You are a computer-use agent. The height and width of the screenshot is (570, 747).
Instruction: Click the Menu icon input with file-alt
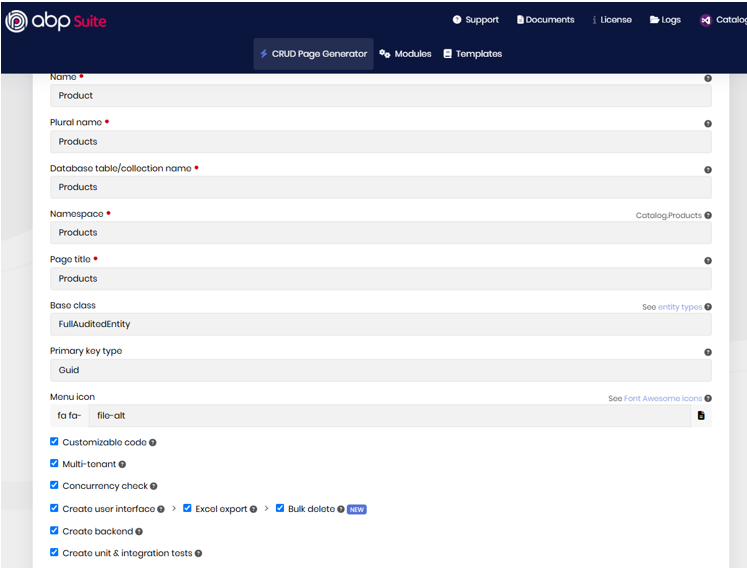(390, 416)
